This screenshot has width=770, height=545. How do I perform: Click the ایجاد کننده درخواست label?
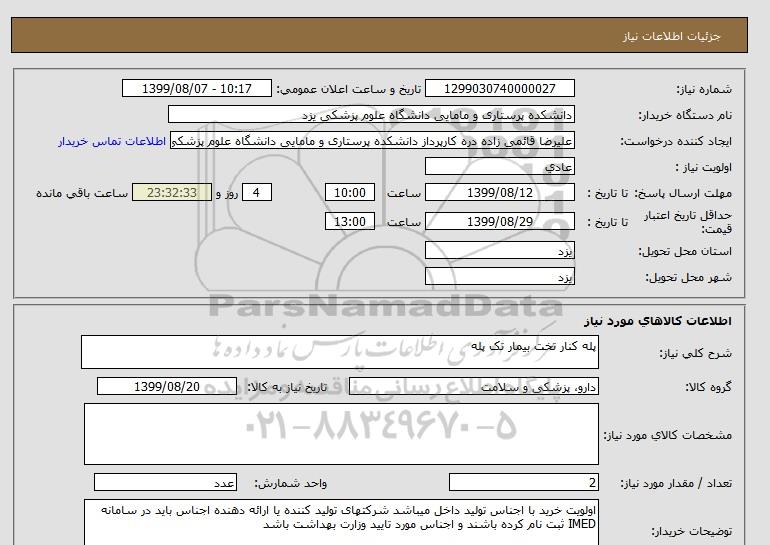coord(676,141)
